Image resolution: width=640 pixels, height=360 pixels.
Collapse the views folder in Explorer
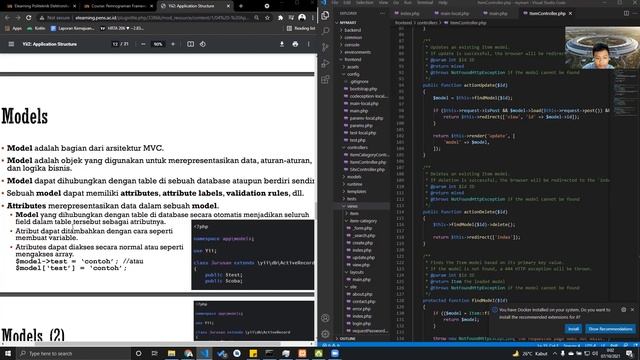click(352, 206)
